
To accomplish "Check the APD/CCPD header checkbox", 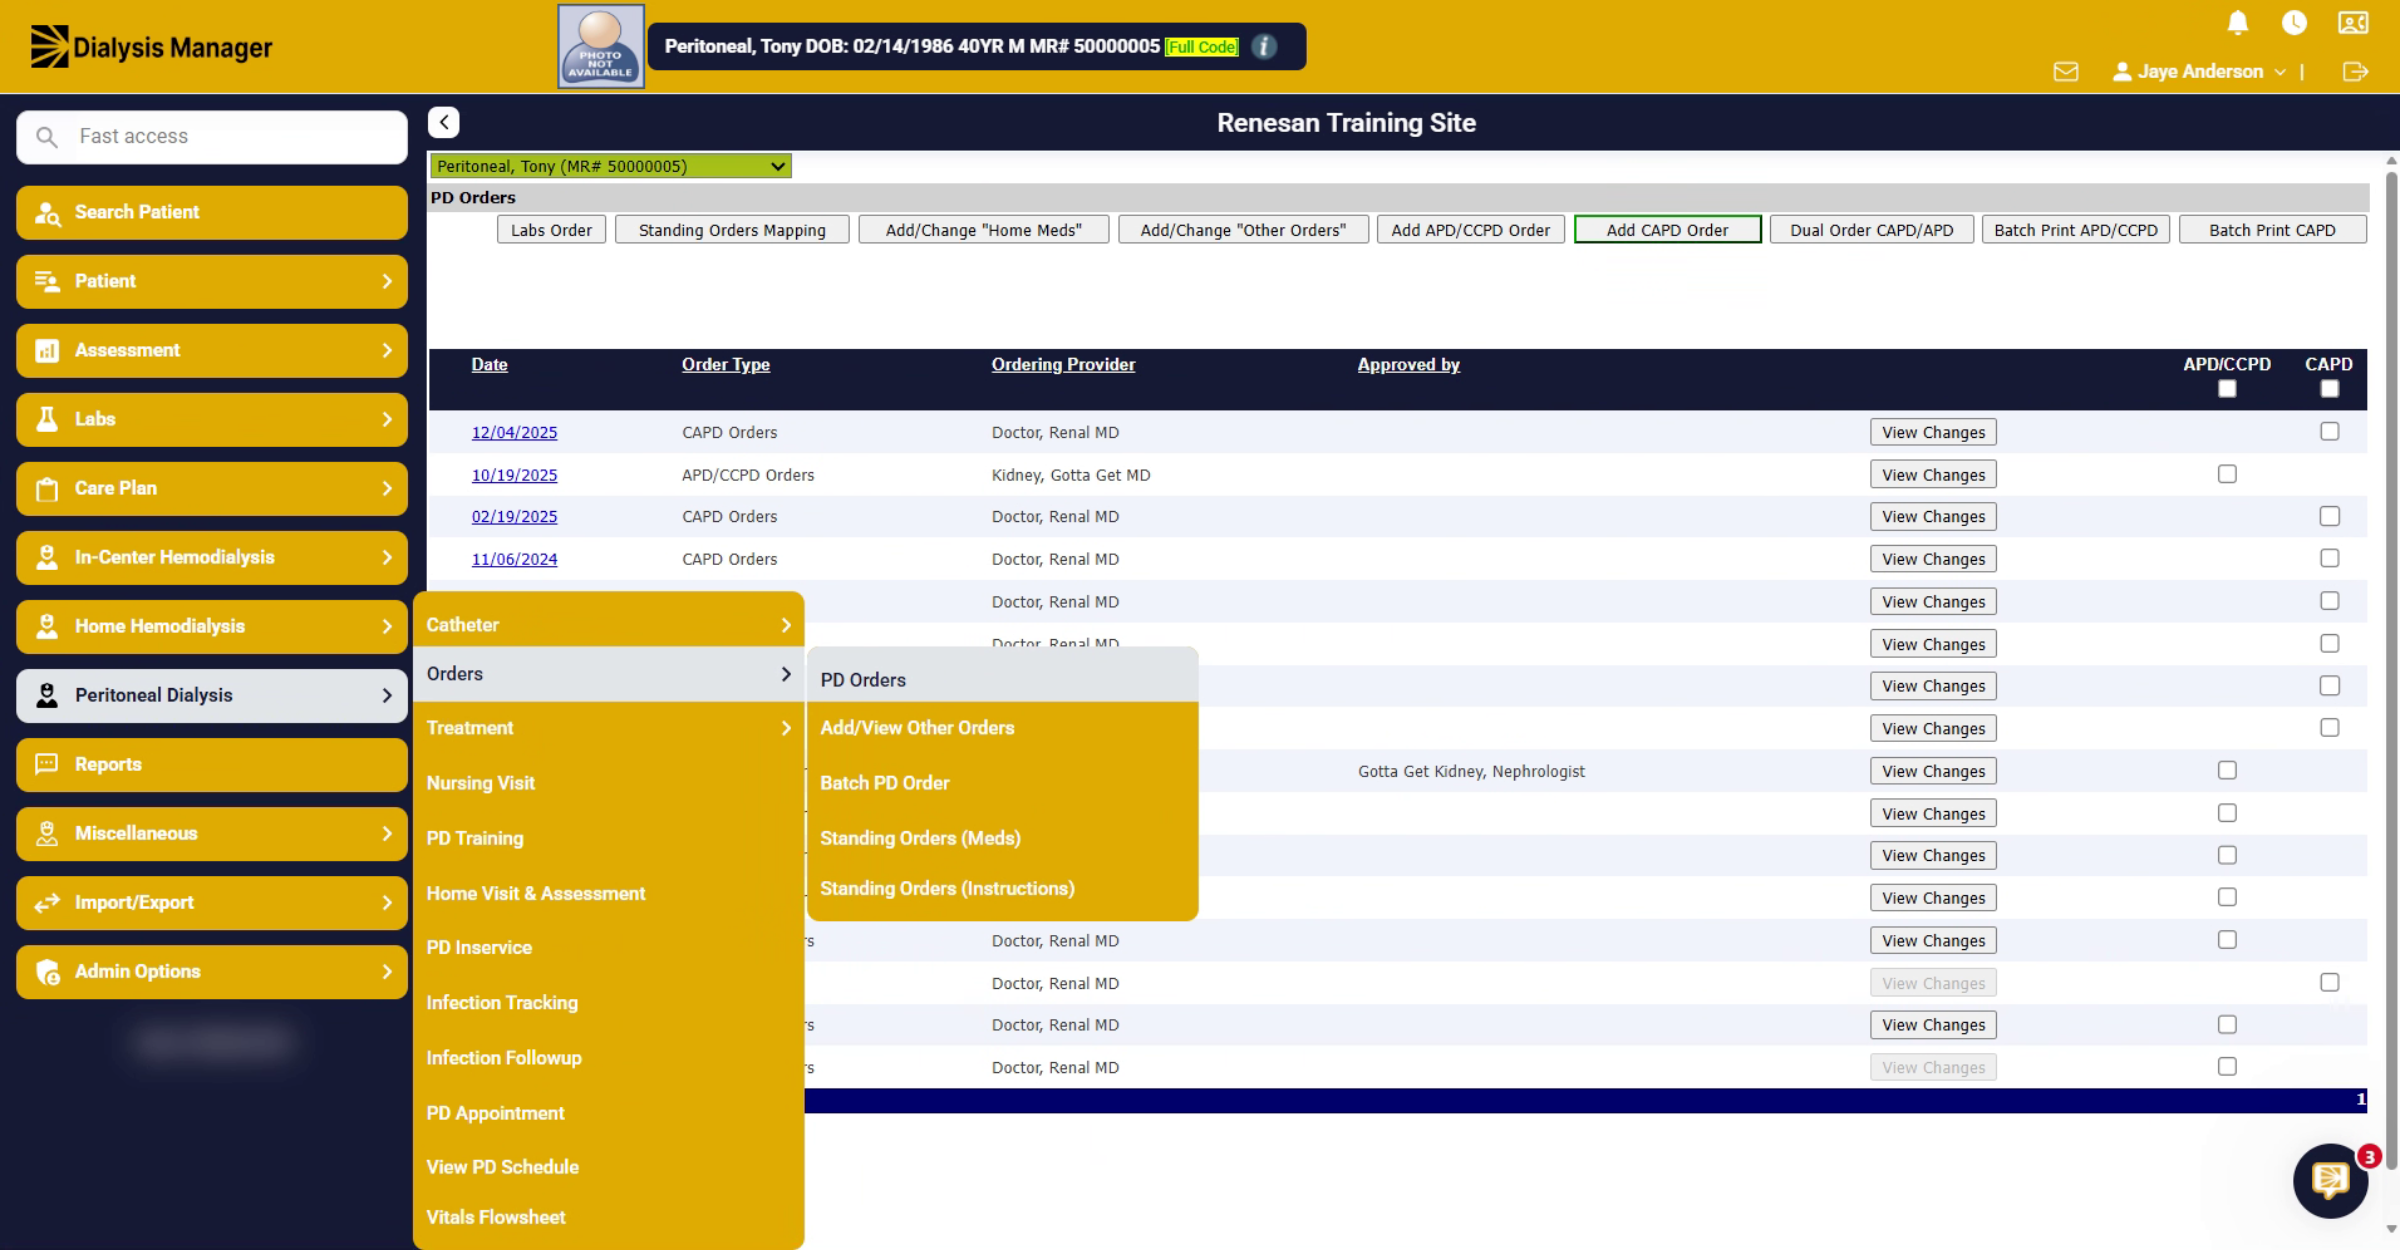I will [2227, 389].
